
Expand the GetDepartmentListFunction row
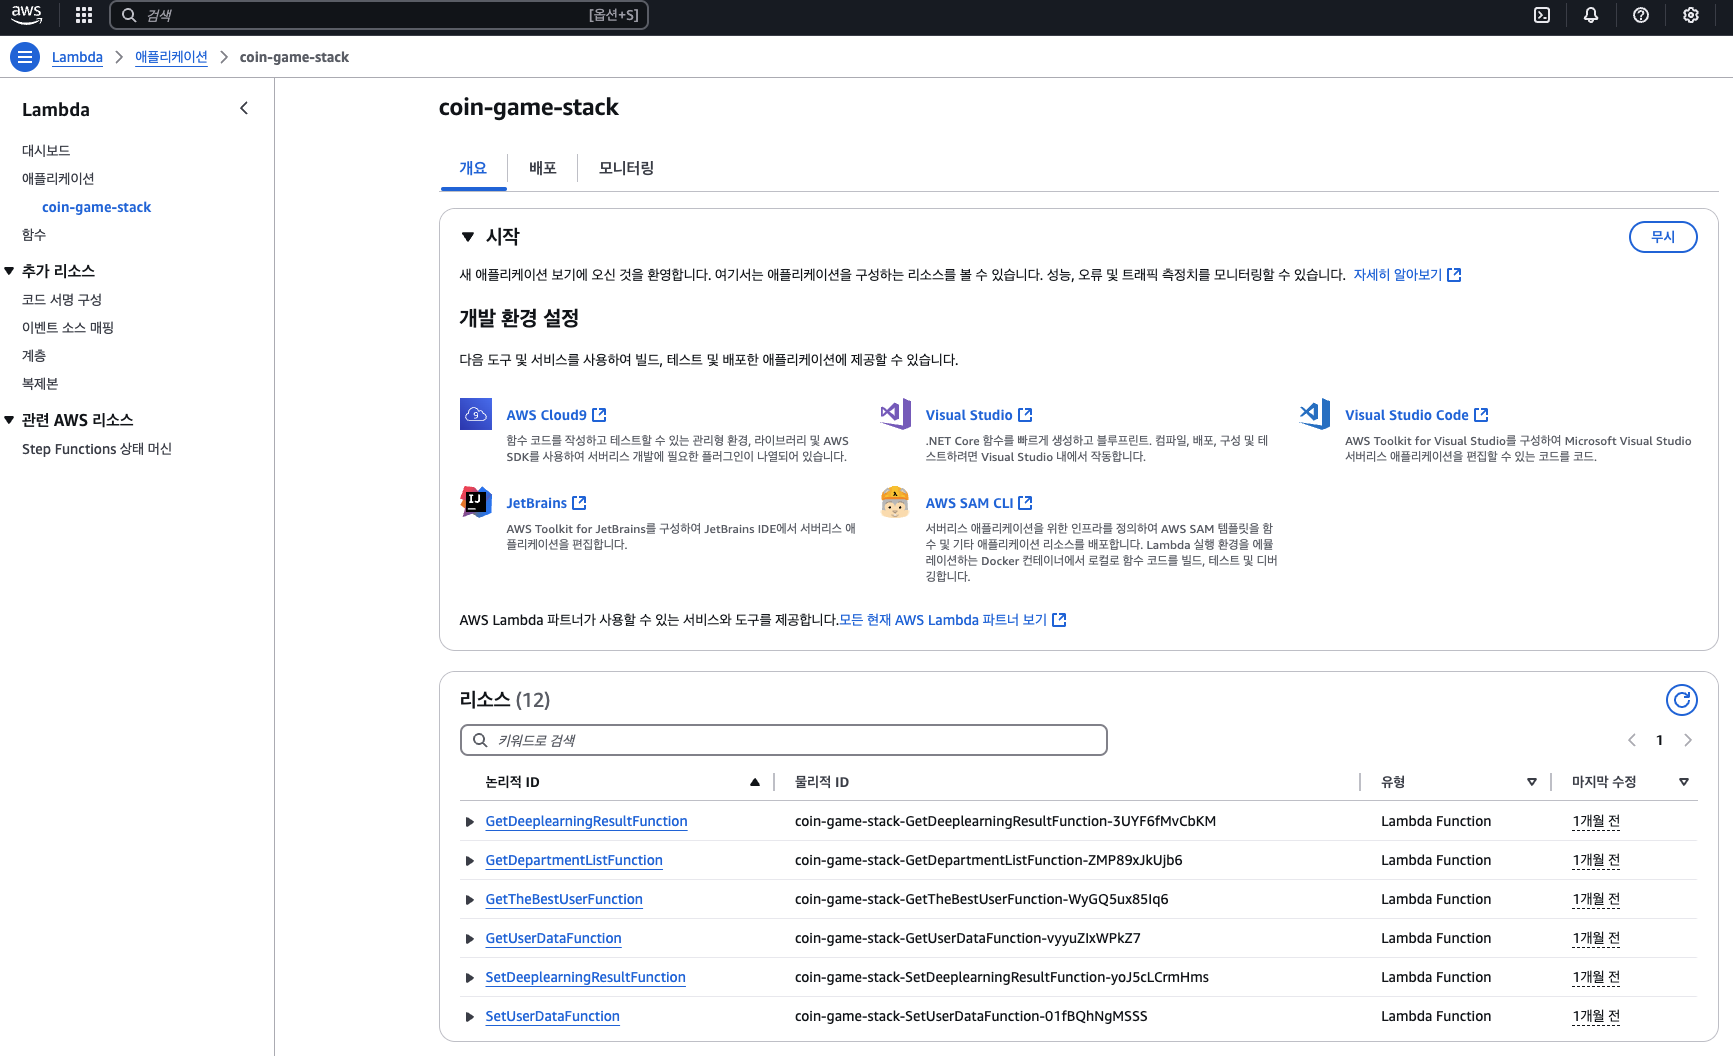click(470, 861)
